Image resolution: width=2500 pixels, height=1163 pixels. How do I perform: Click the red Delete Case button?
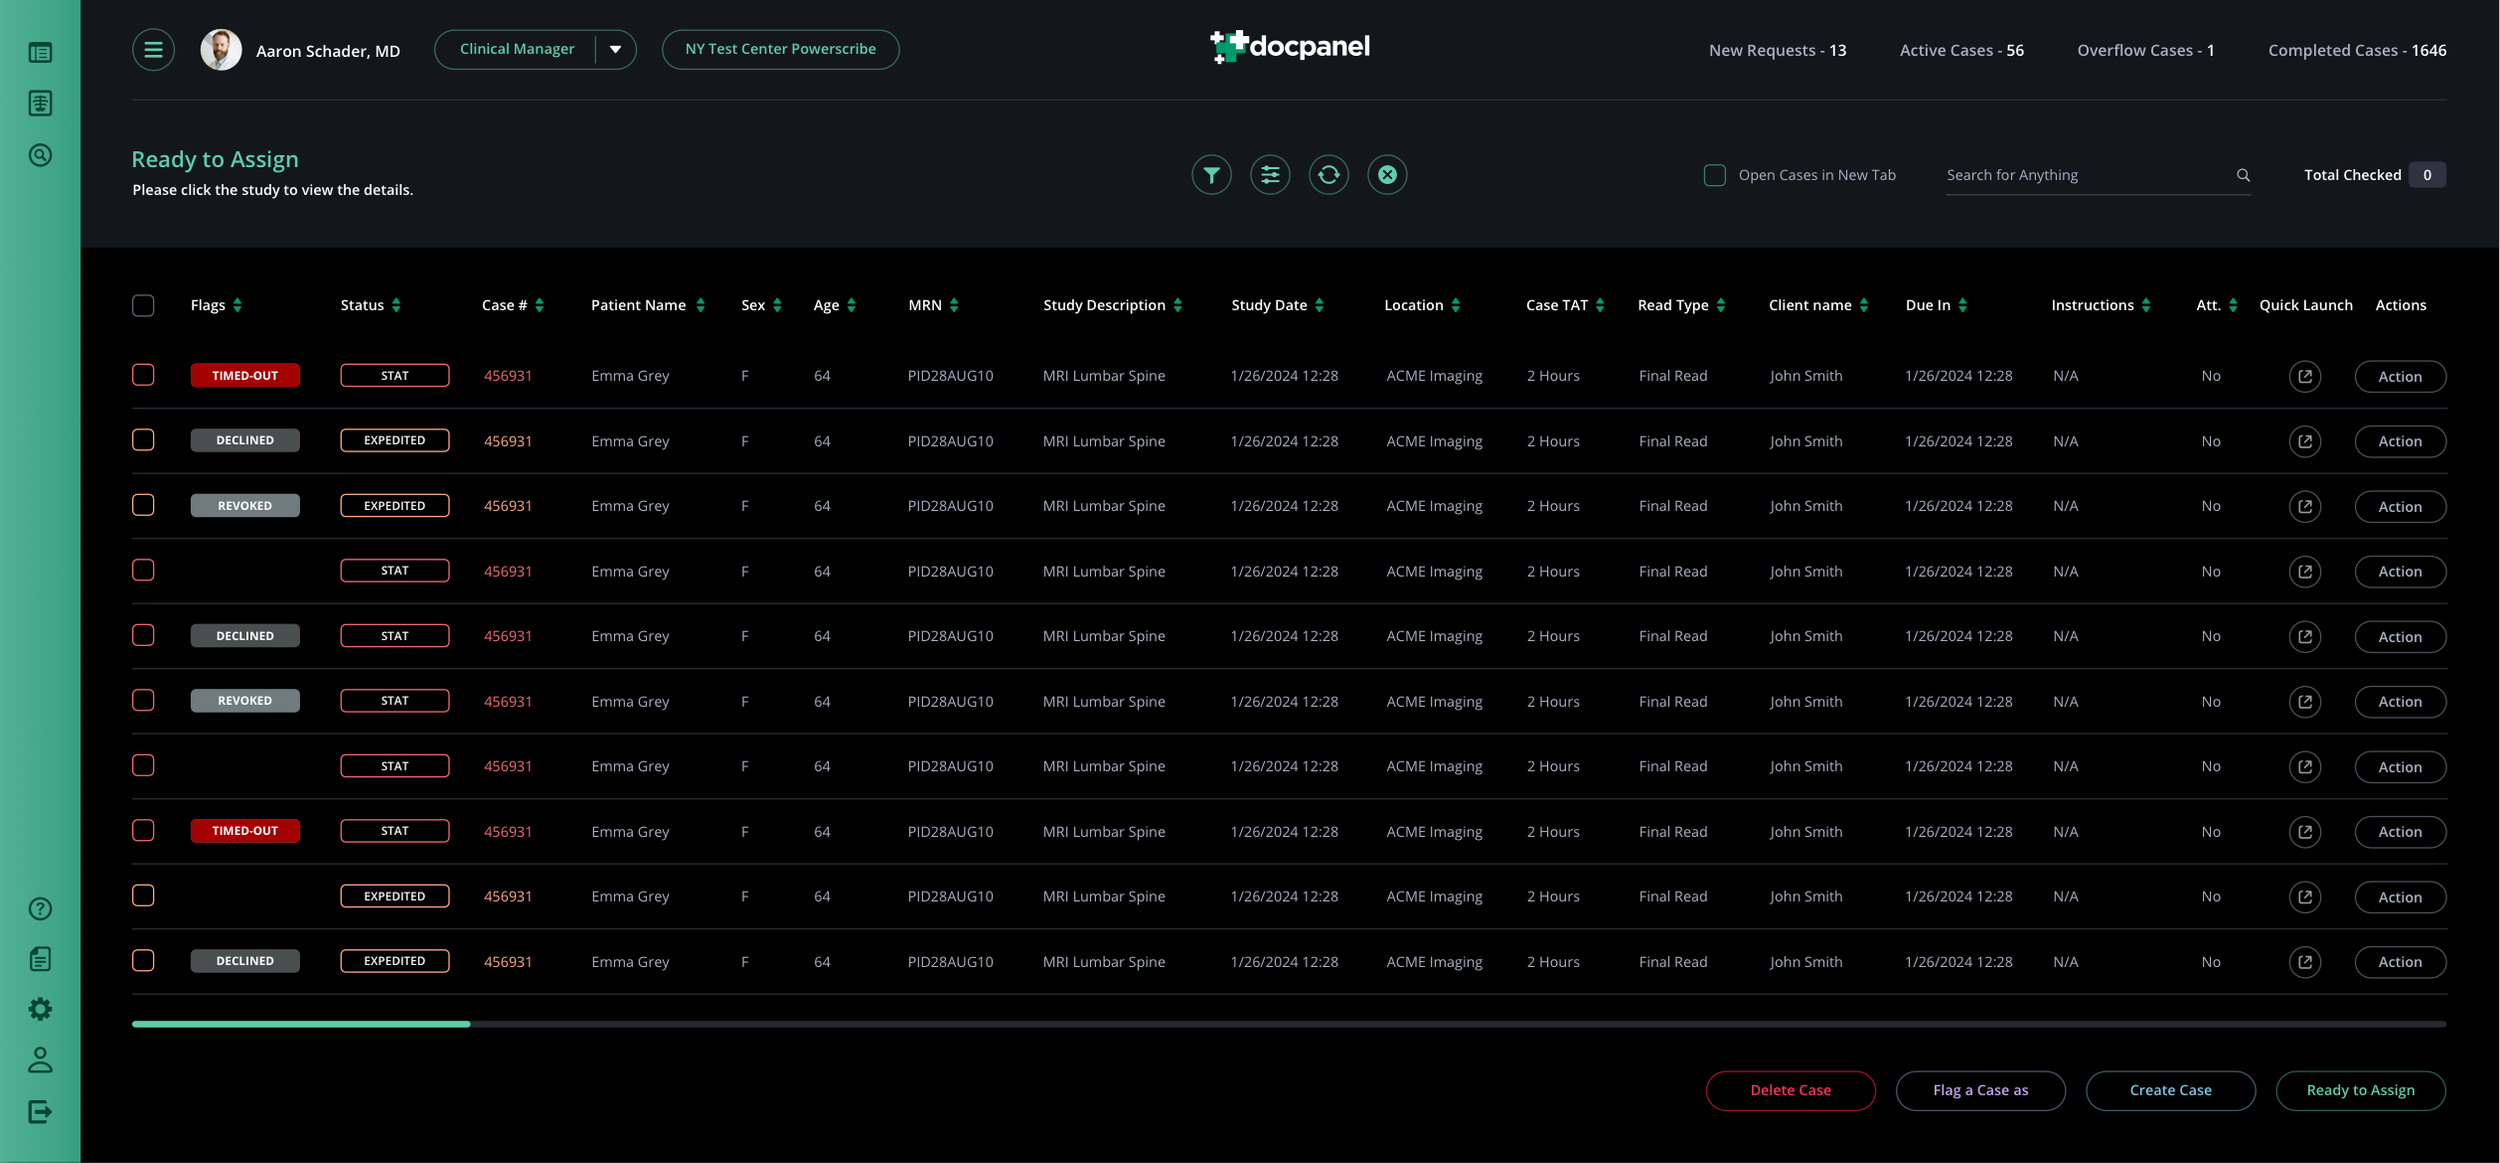pyautogui.click(x=1790, y=1090)
